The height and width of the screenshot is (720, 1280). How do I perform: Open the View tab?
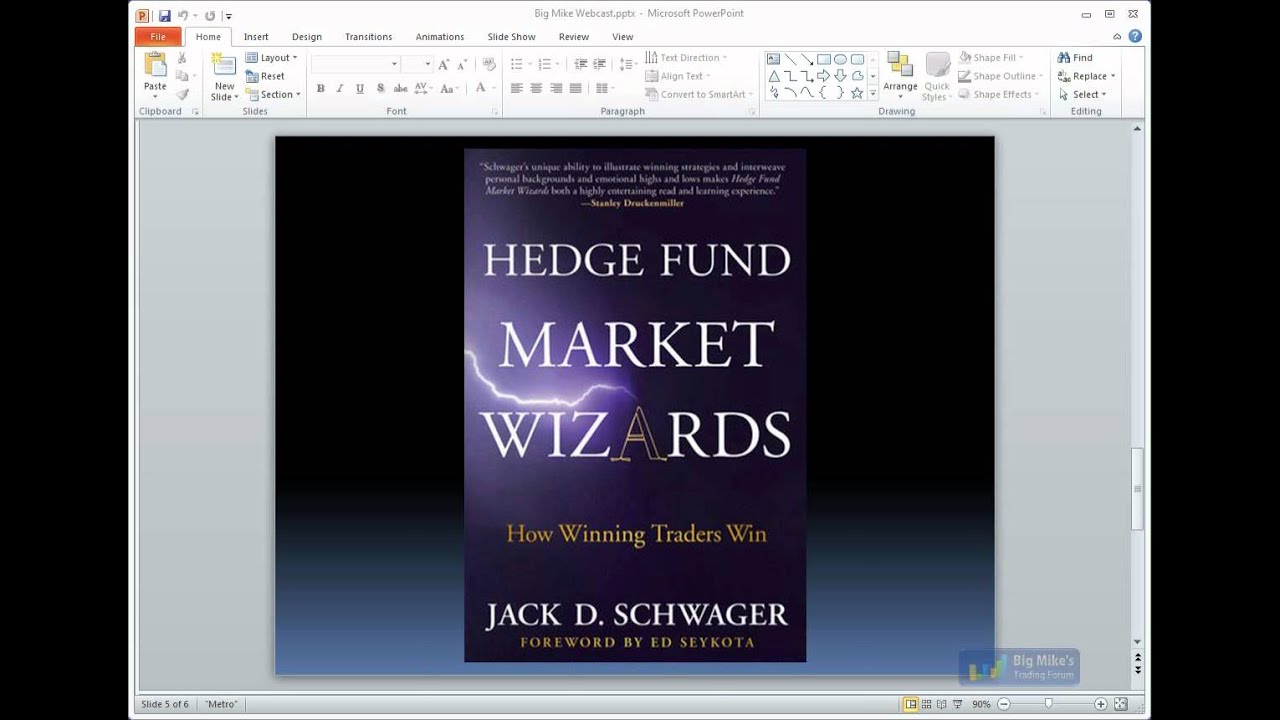(x=623, y=37)
